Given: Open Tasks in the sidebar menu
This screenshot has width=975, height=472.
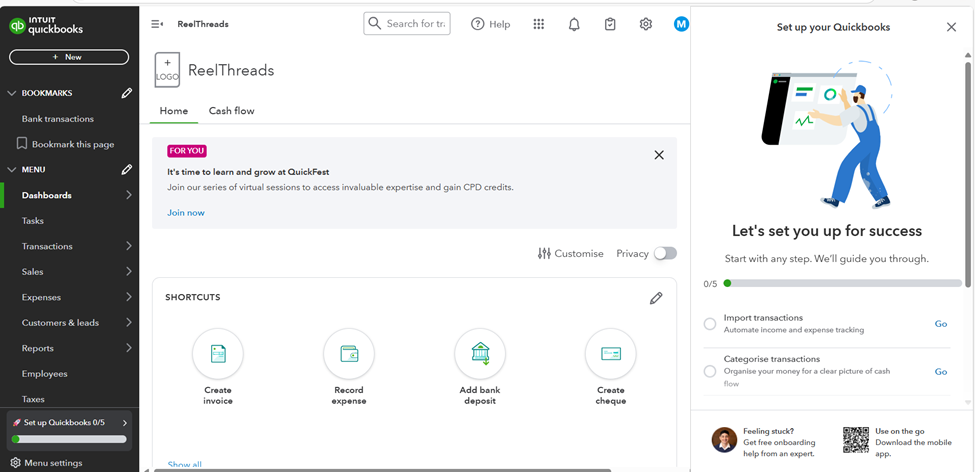Looking at the screenshot, I should (x=32, y=221).
